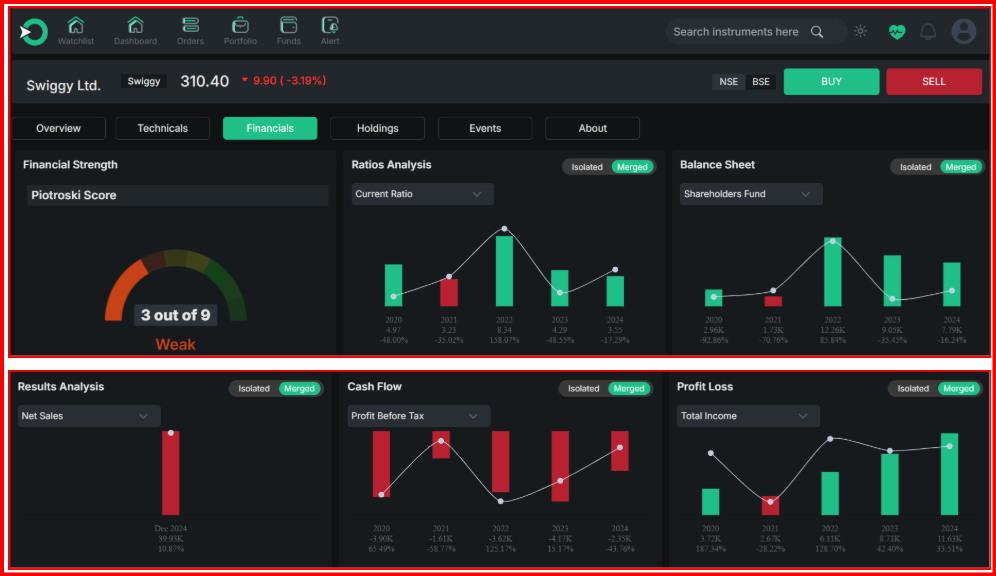This screenshot has width=996, height=576.
Task: Select Isolated in Balance Sheet
Action: pos(915,167)
